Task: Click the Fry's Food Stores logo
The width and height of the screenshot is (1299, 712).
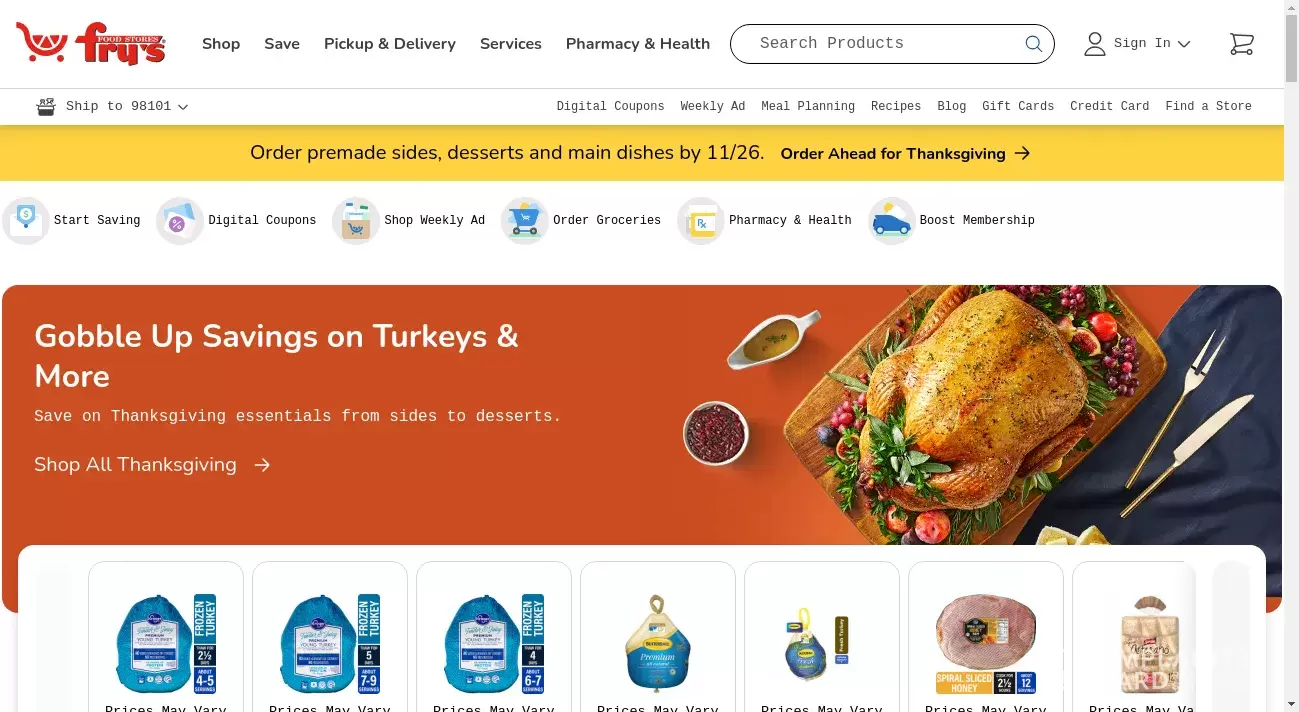Action: click(90, 44)
